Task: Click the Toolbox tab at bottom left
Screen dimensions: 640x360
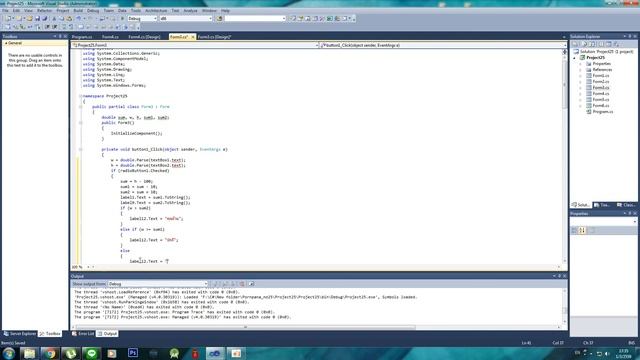Action: 50,334
